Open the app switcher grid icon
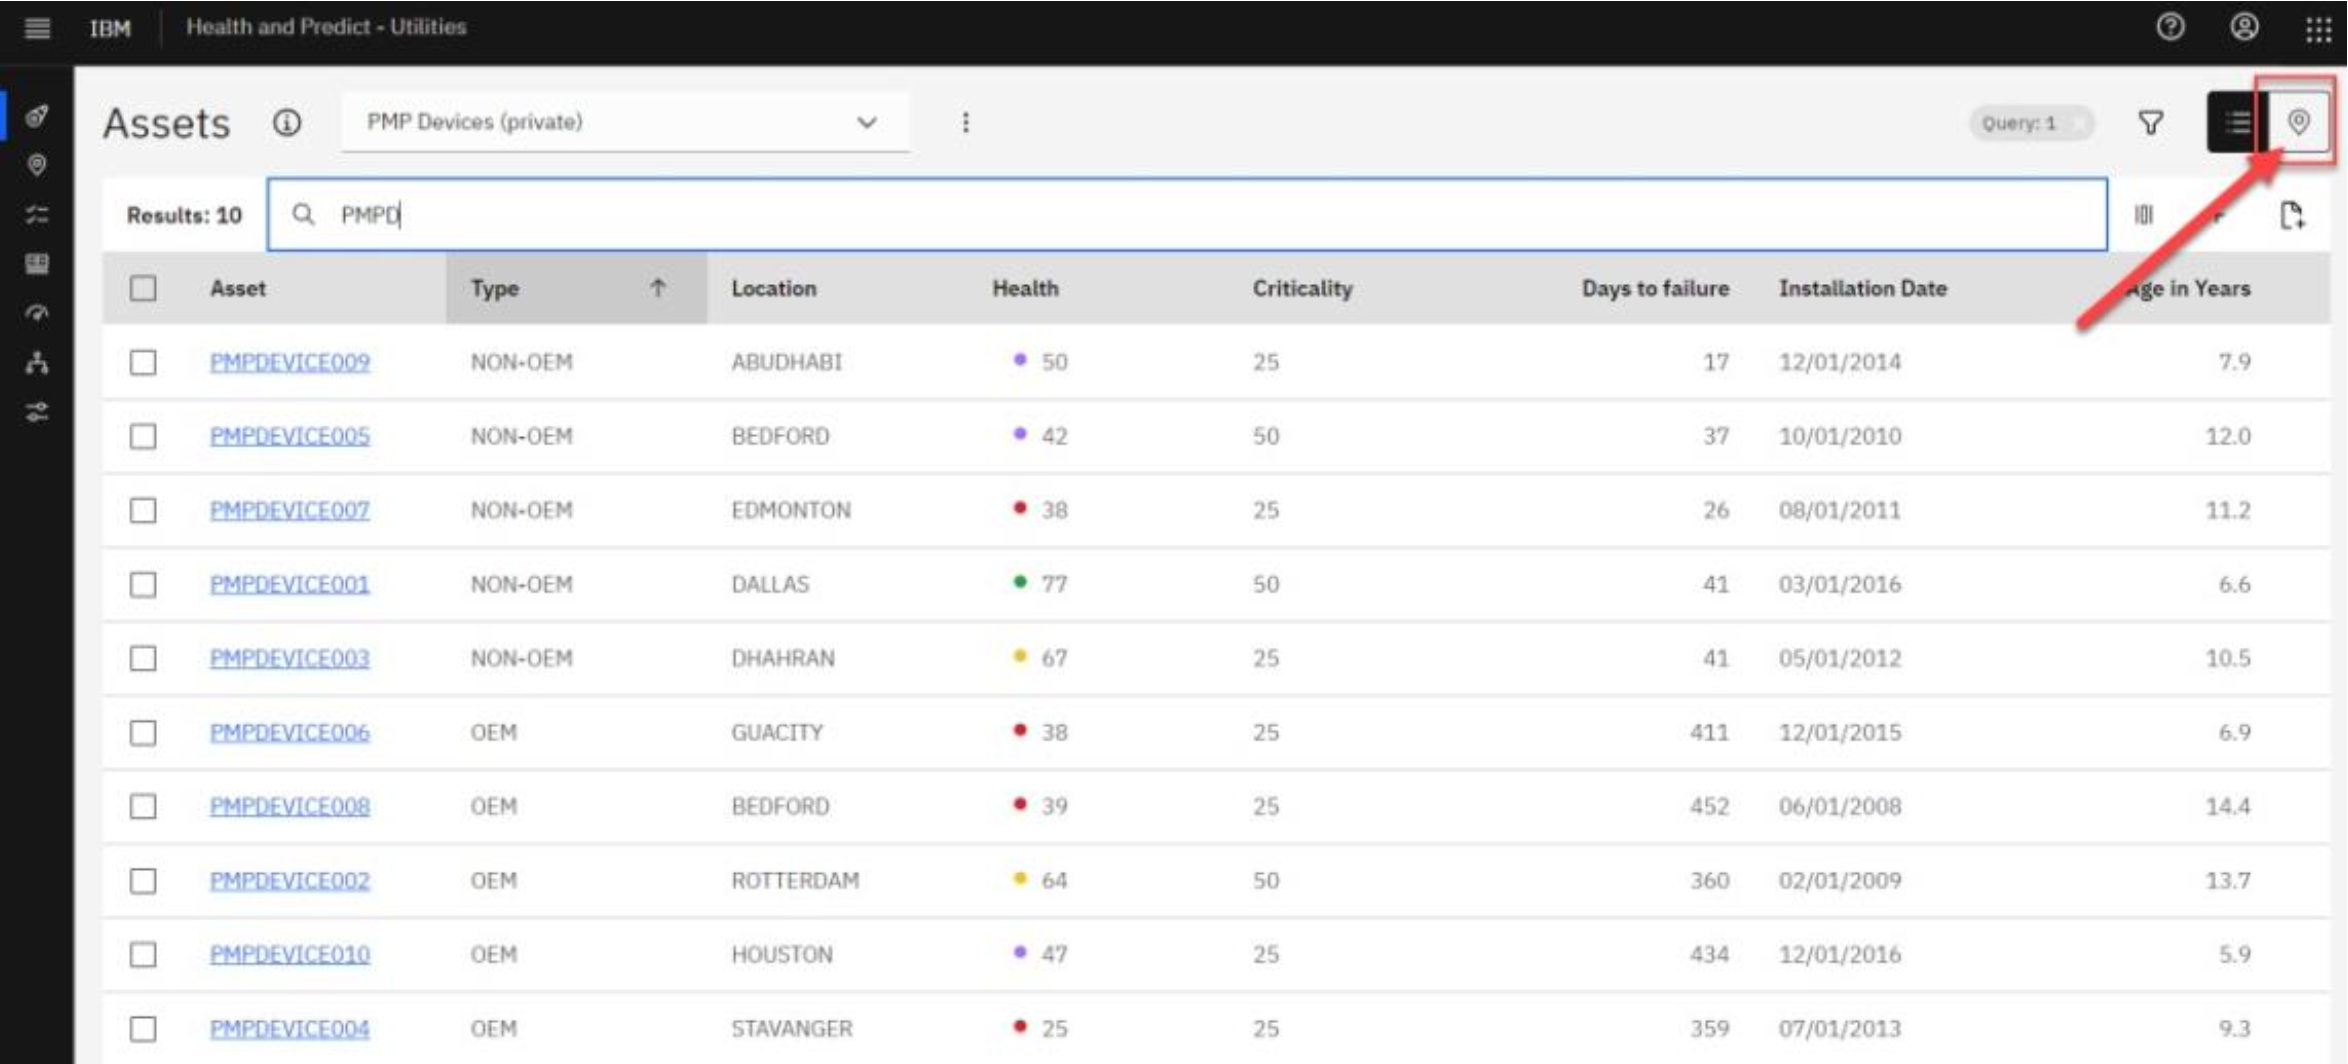This screenshot has width=2348, height=1064. pos(2318,29)
